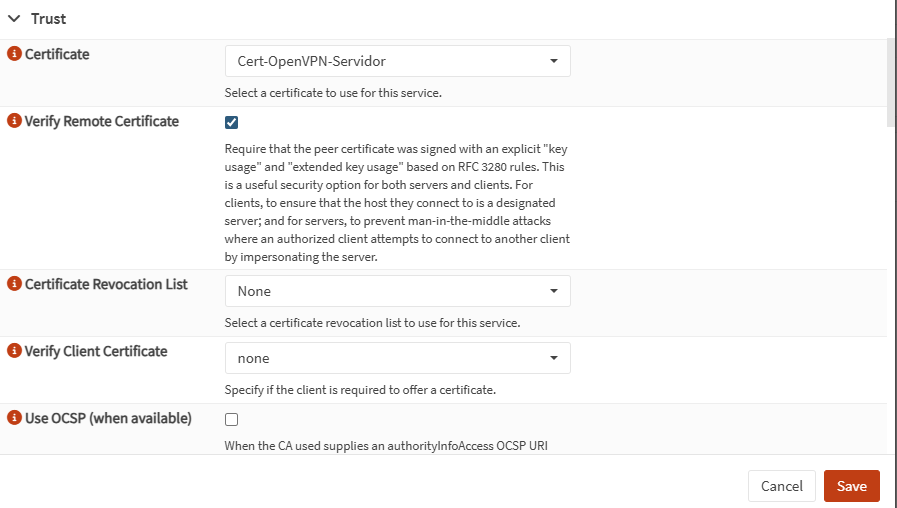Uncheck the Verify Remote Certificate checkbox

tap(232, 122)
